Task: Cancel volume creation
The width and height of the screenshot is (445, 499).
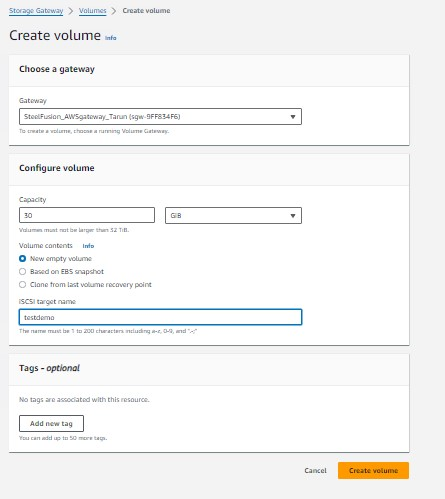Action: 315,470
